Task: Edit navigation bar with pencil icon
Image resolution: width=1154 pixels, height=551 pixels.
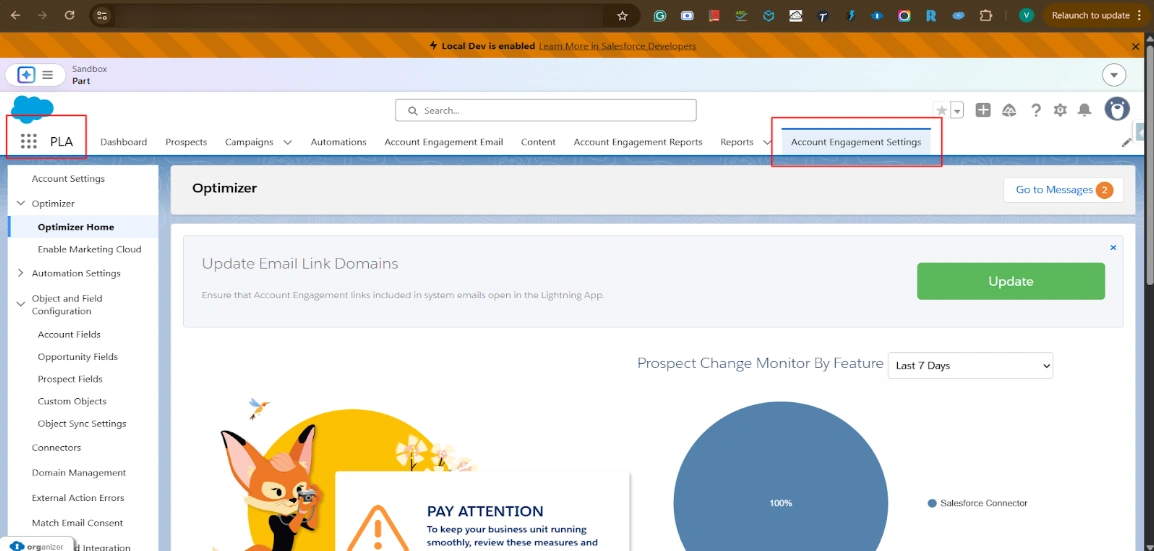Action: (1126, 143)
